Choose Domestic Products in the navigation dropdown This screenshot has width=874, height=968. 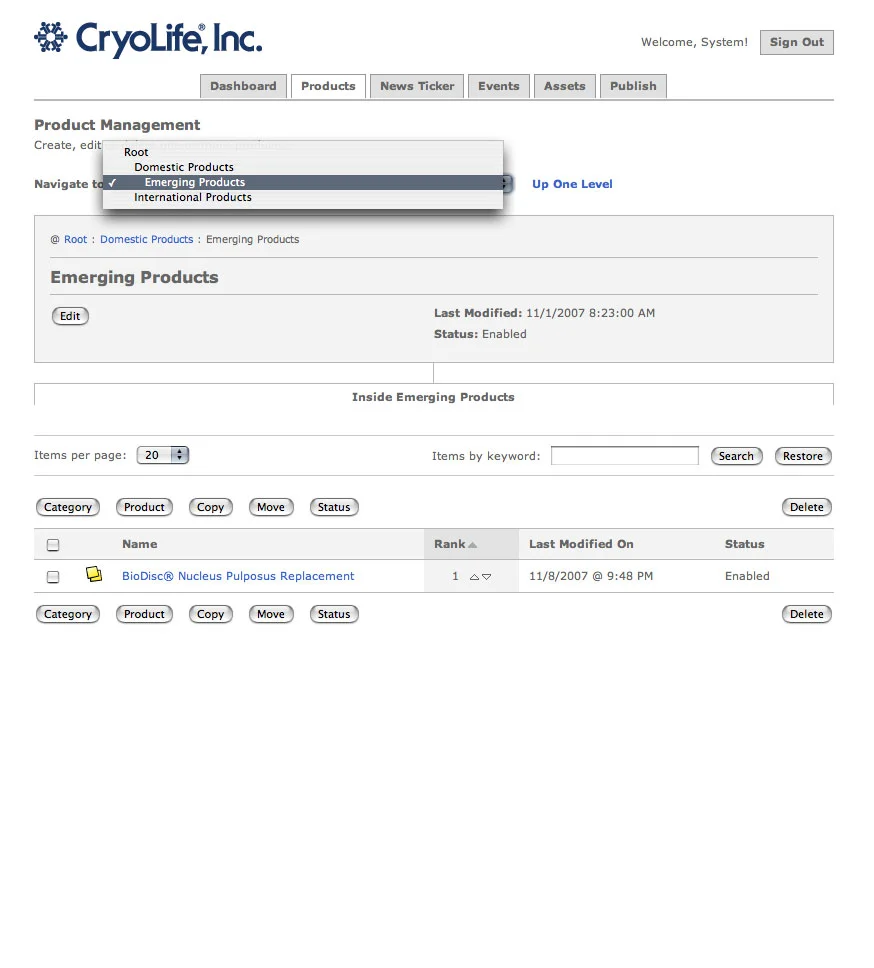[x=302, y=167]
